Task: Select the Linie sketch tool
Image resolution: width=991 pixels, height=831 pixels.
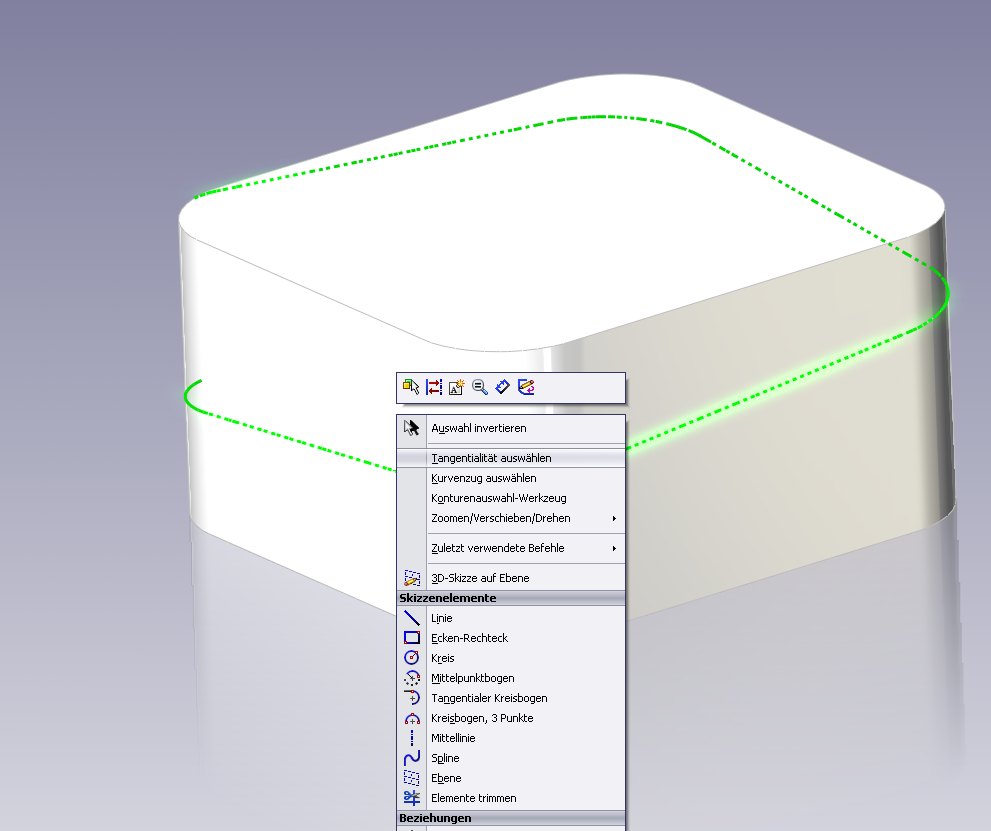Action: [511, 618]
